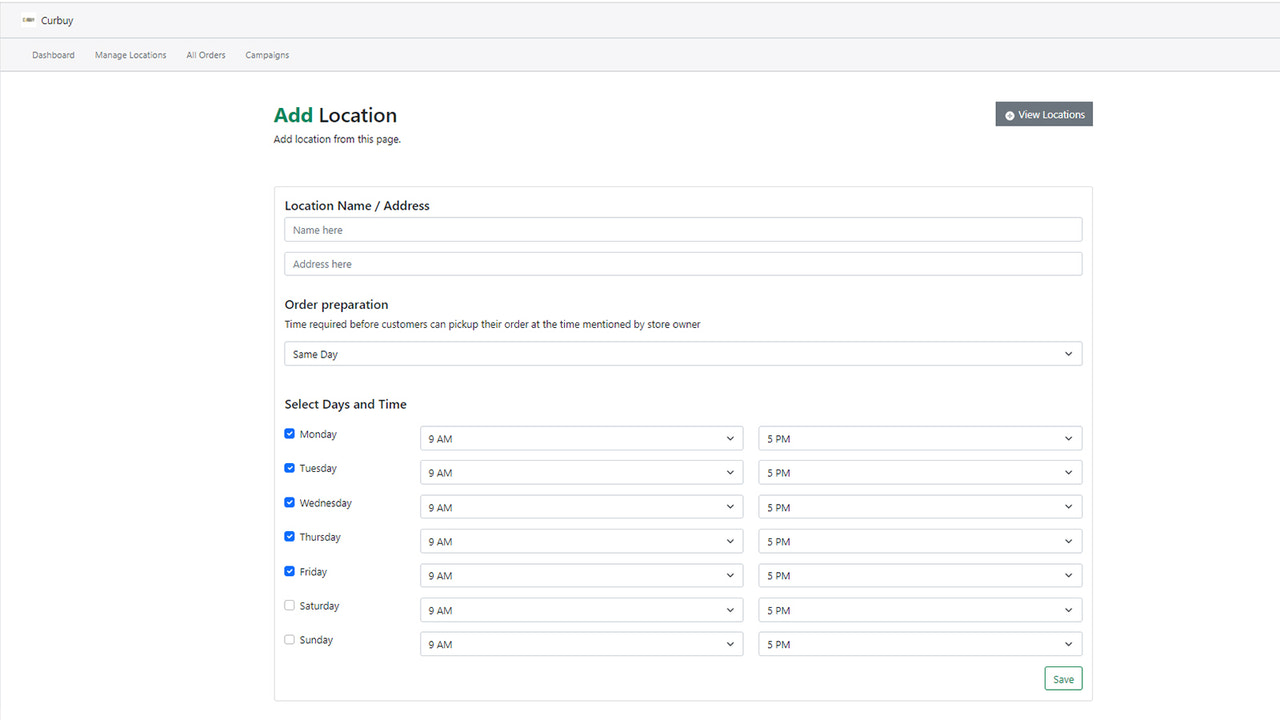
Task: Click the View Locations button
Action: (1044, 114)
